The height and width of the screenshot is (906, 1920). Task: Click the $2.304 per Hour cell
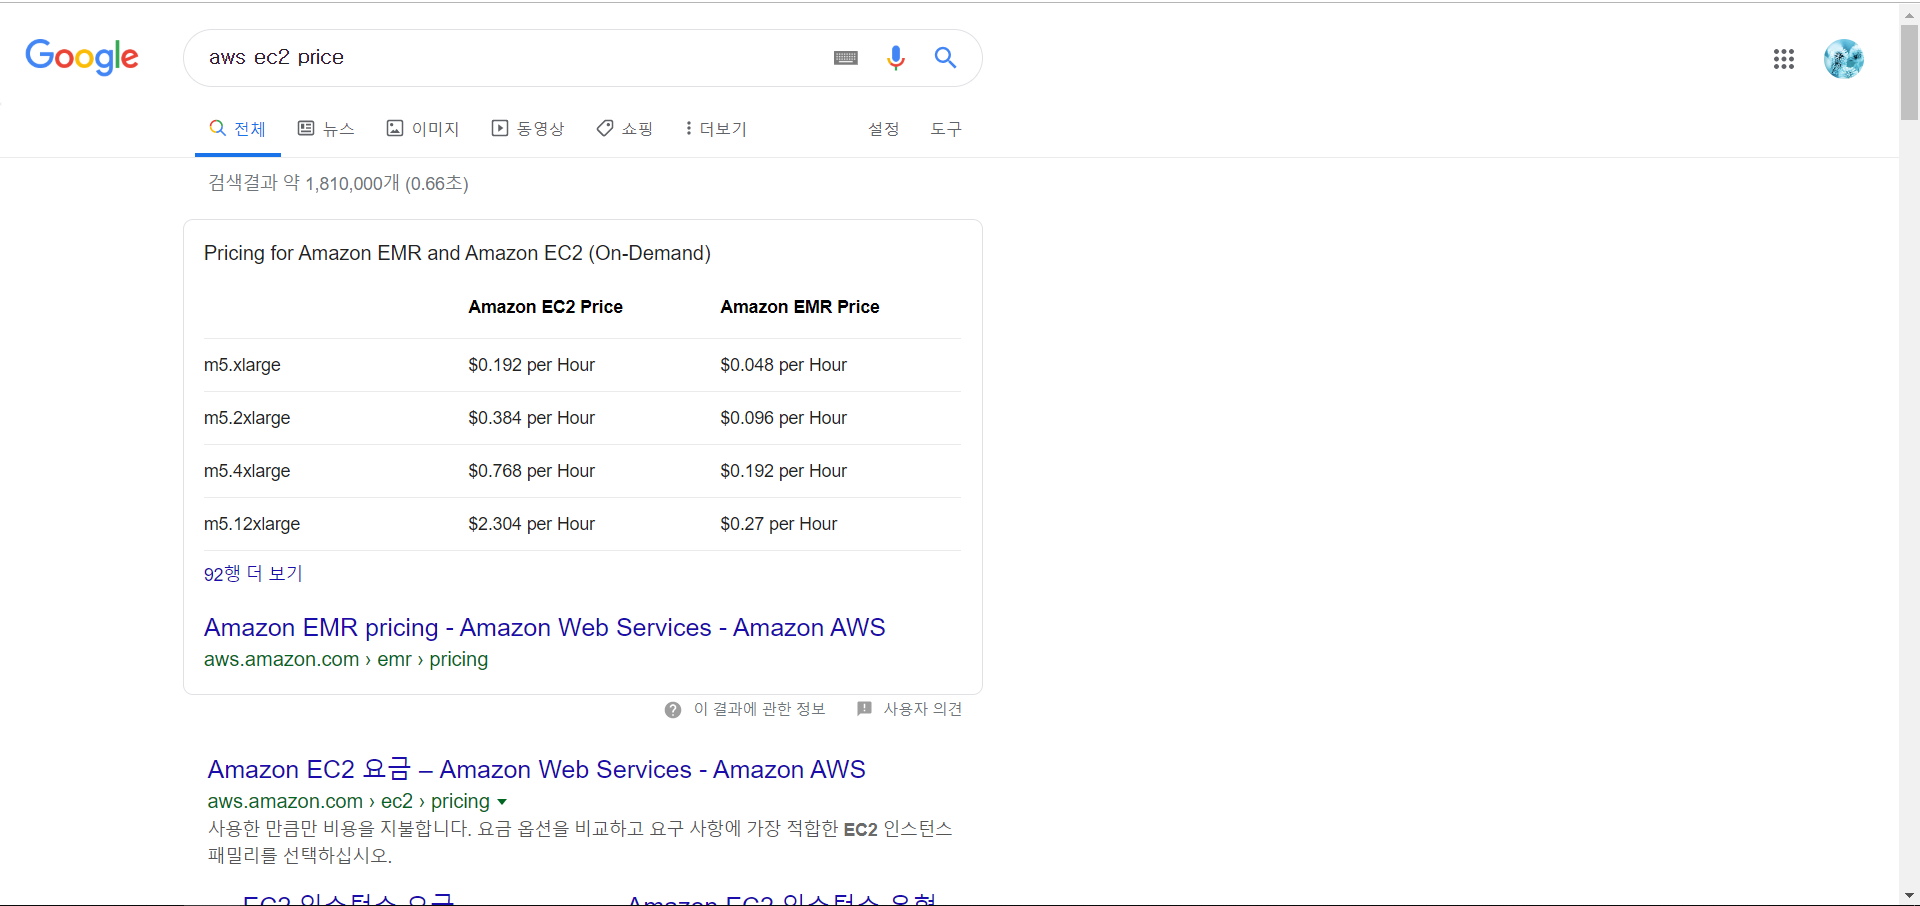pos(532,524)
